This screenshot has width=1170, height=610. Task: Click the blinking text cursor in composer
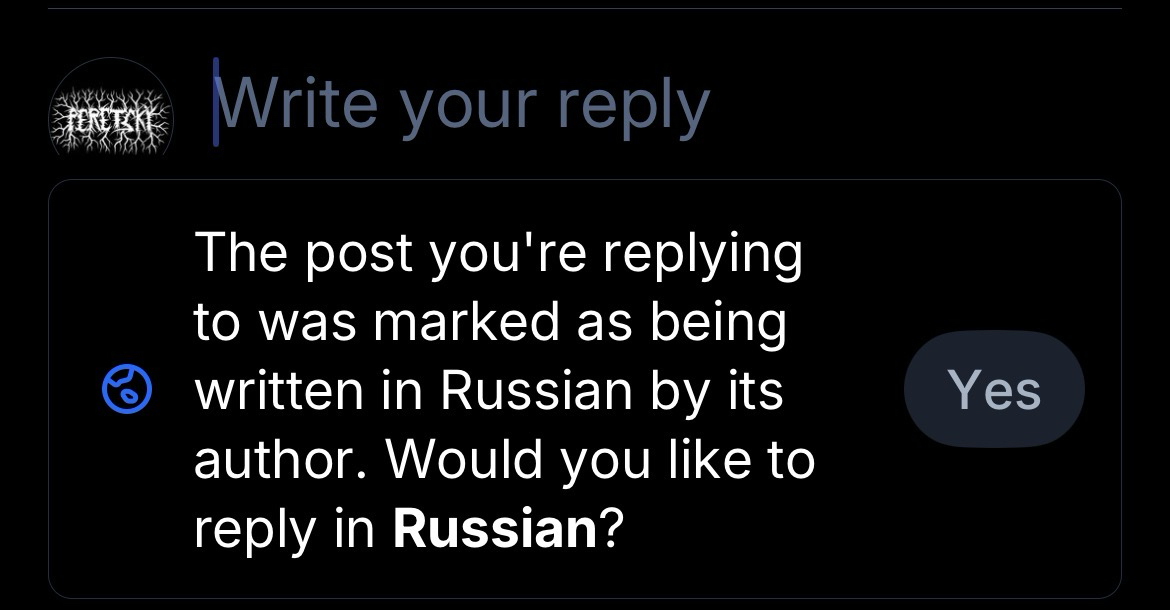216,102
